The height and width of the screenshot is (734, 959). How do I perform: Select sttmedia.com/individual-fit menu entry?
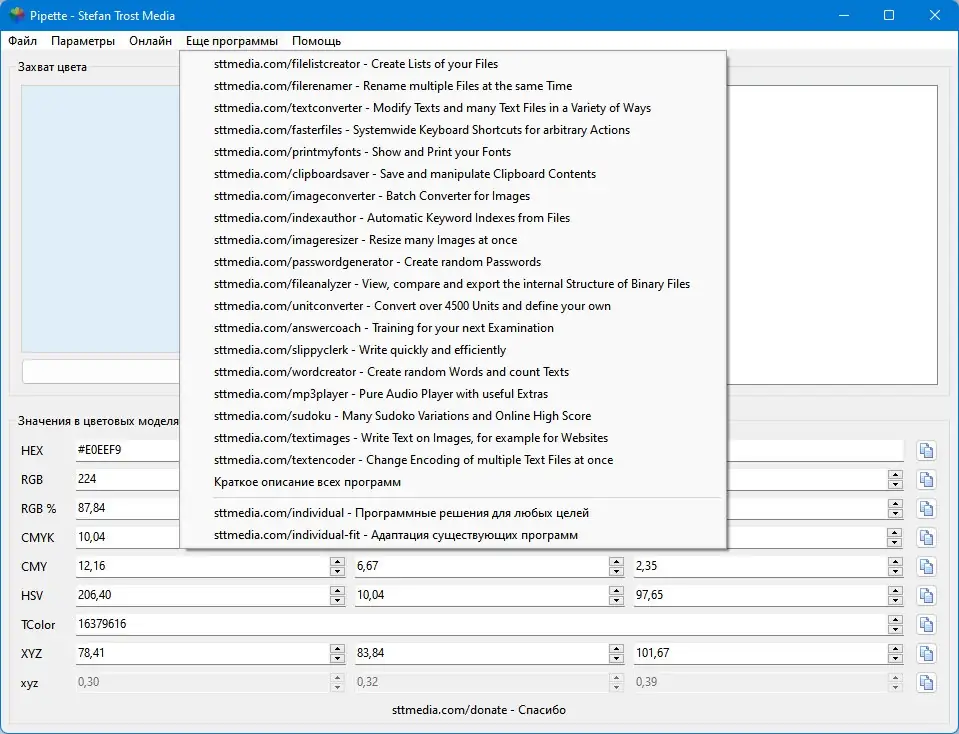[x=453, y=535]
